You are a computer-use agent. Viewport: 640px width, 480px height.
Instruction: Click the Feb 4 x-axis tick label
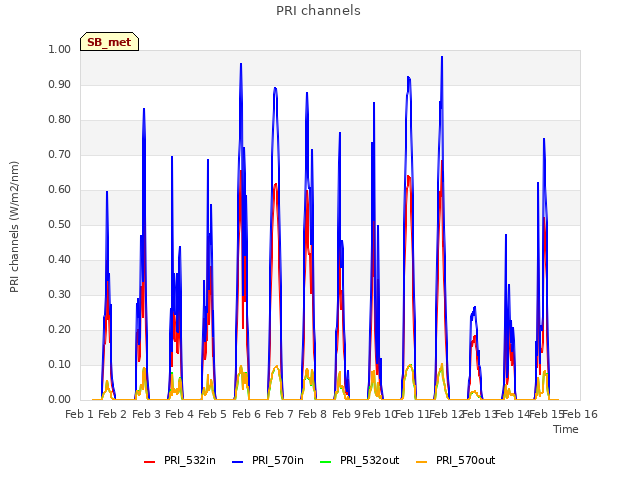tap(179, 414)
